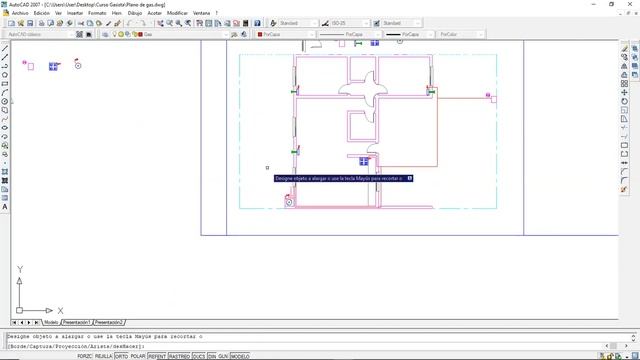This screenshot has height=360, width=640.
Task: Click the MODELO button in status bar
Action: [x=240, y=356]
